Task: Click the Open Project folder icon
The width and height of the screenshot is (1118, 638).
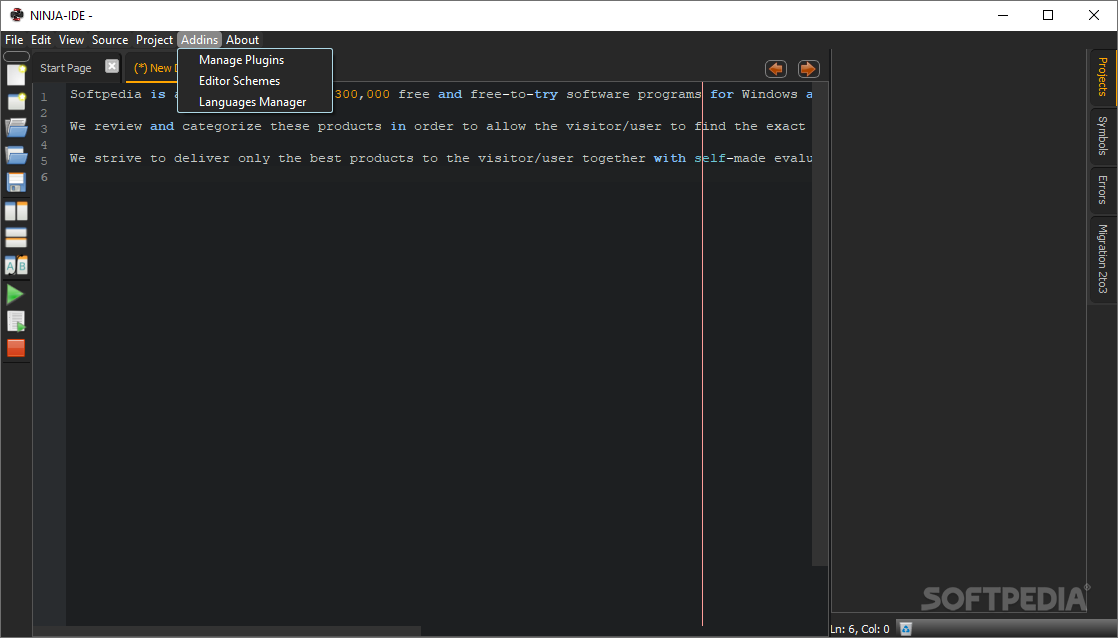Action: (x=16, y=155)
